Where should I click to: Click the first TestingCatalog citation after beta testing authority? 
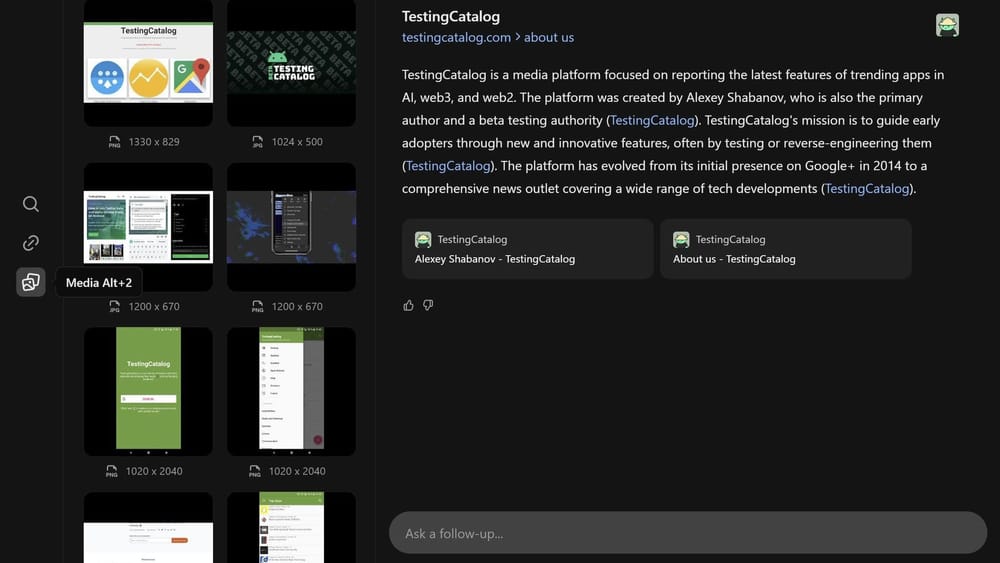[651, 120]
